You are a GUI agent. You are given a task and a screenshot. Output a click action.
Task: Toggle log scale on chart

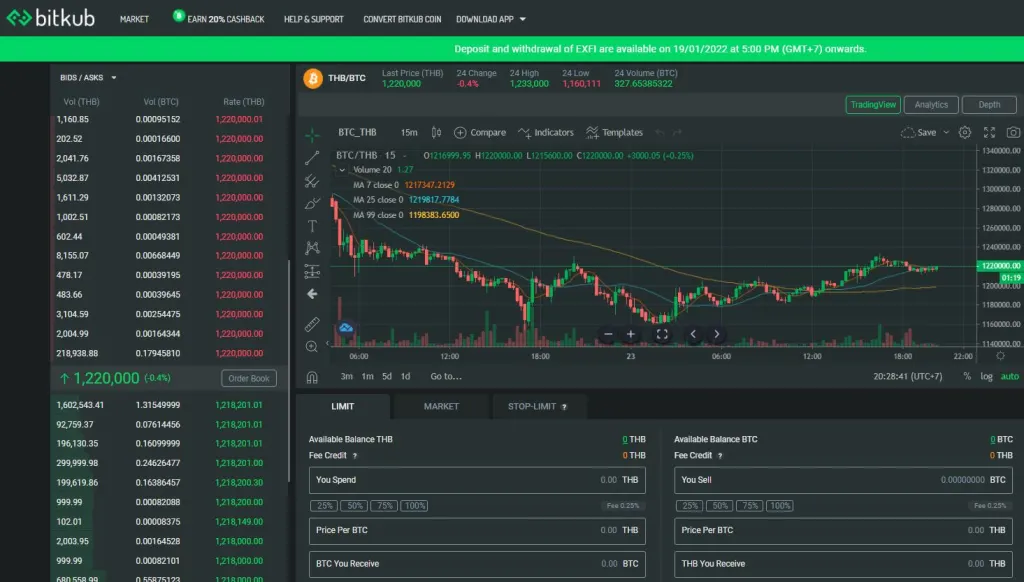986,377
